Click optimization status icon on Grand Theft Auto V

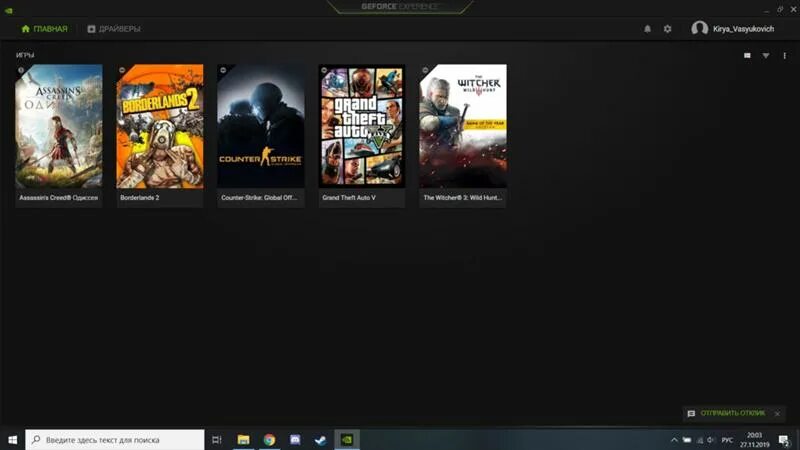tap(324, 70)
